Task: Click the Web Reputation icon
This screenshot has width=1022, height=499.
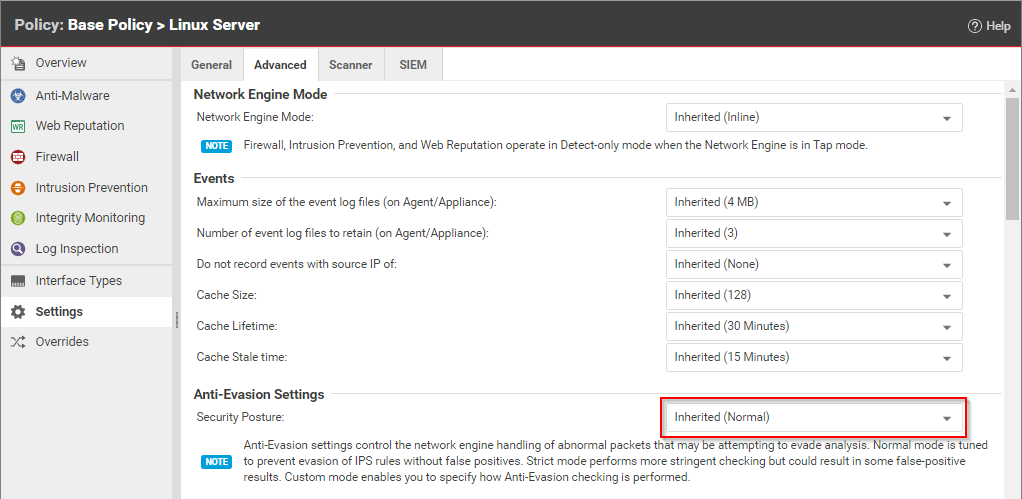Action: click(17, 127)
